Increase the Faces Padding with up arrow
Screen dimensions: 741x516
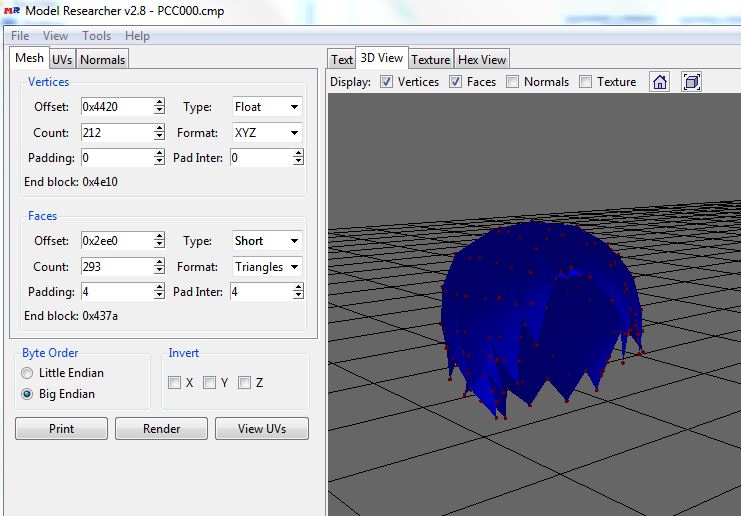coord(159,288)
